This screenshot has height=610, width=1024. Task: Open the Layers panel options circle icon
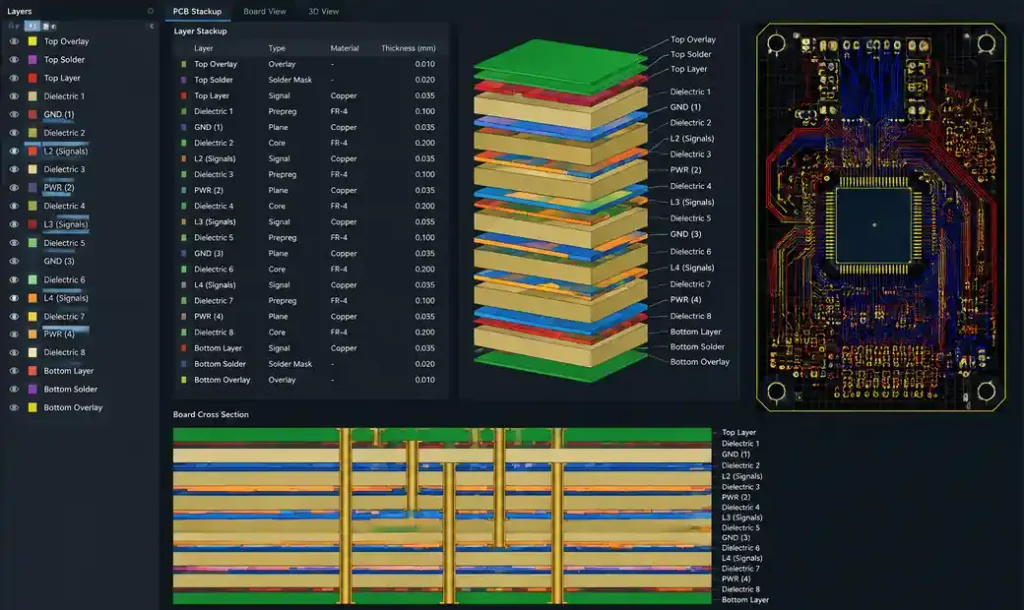(x=150, y=11)
